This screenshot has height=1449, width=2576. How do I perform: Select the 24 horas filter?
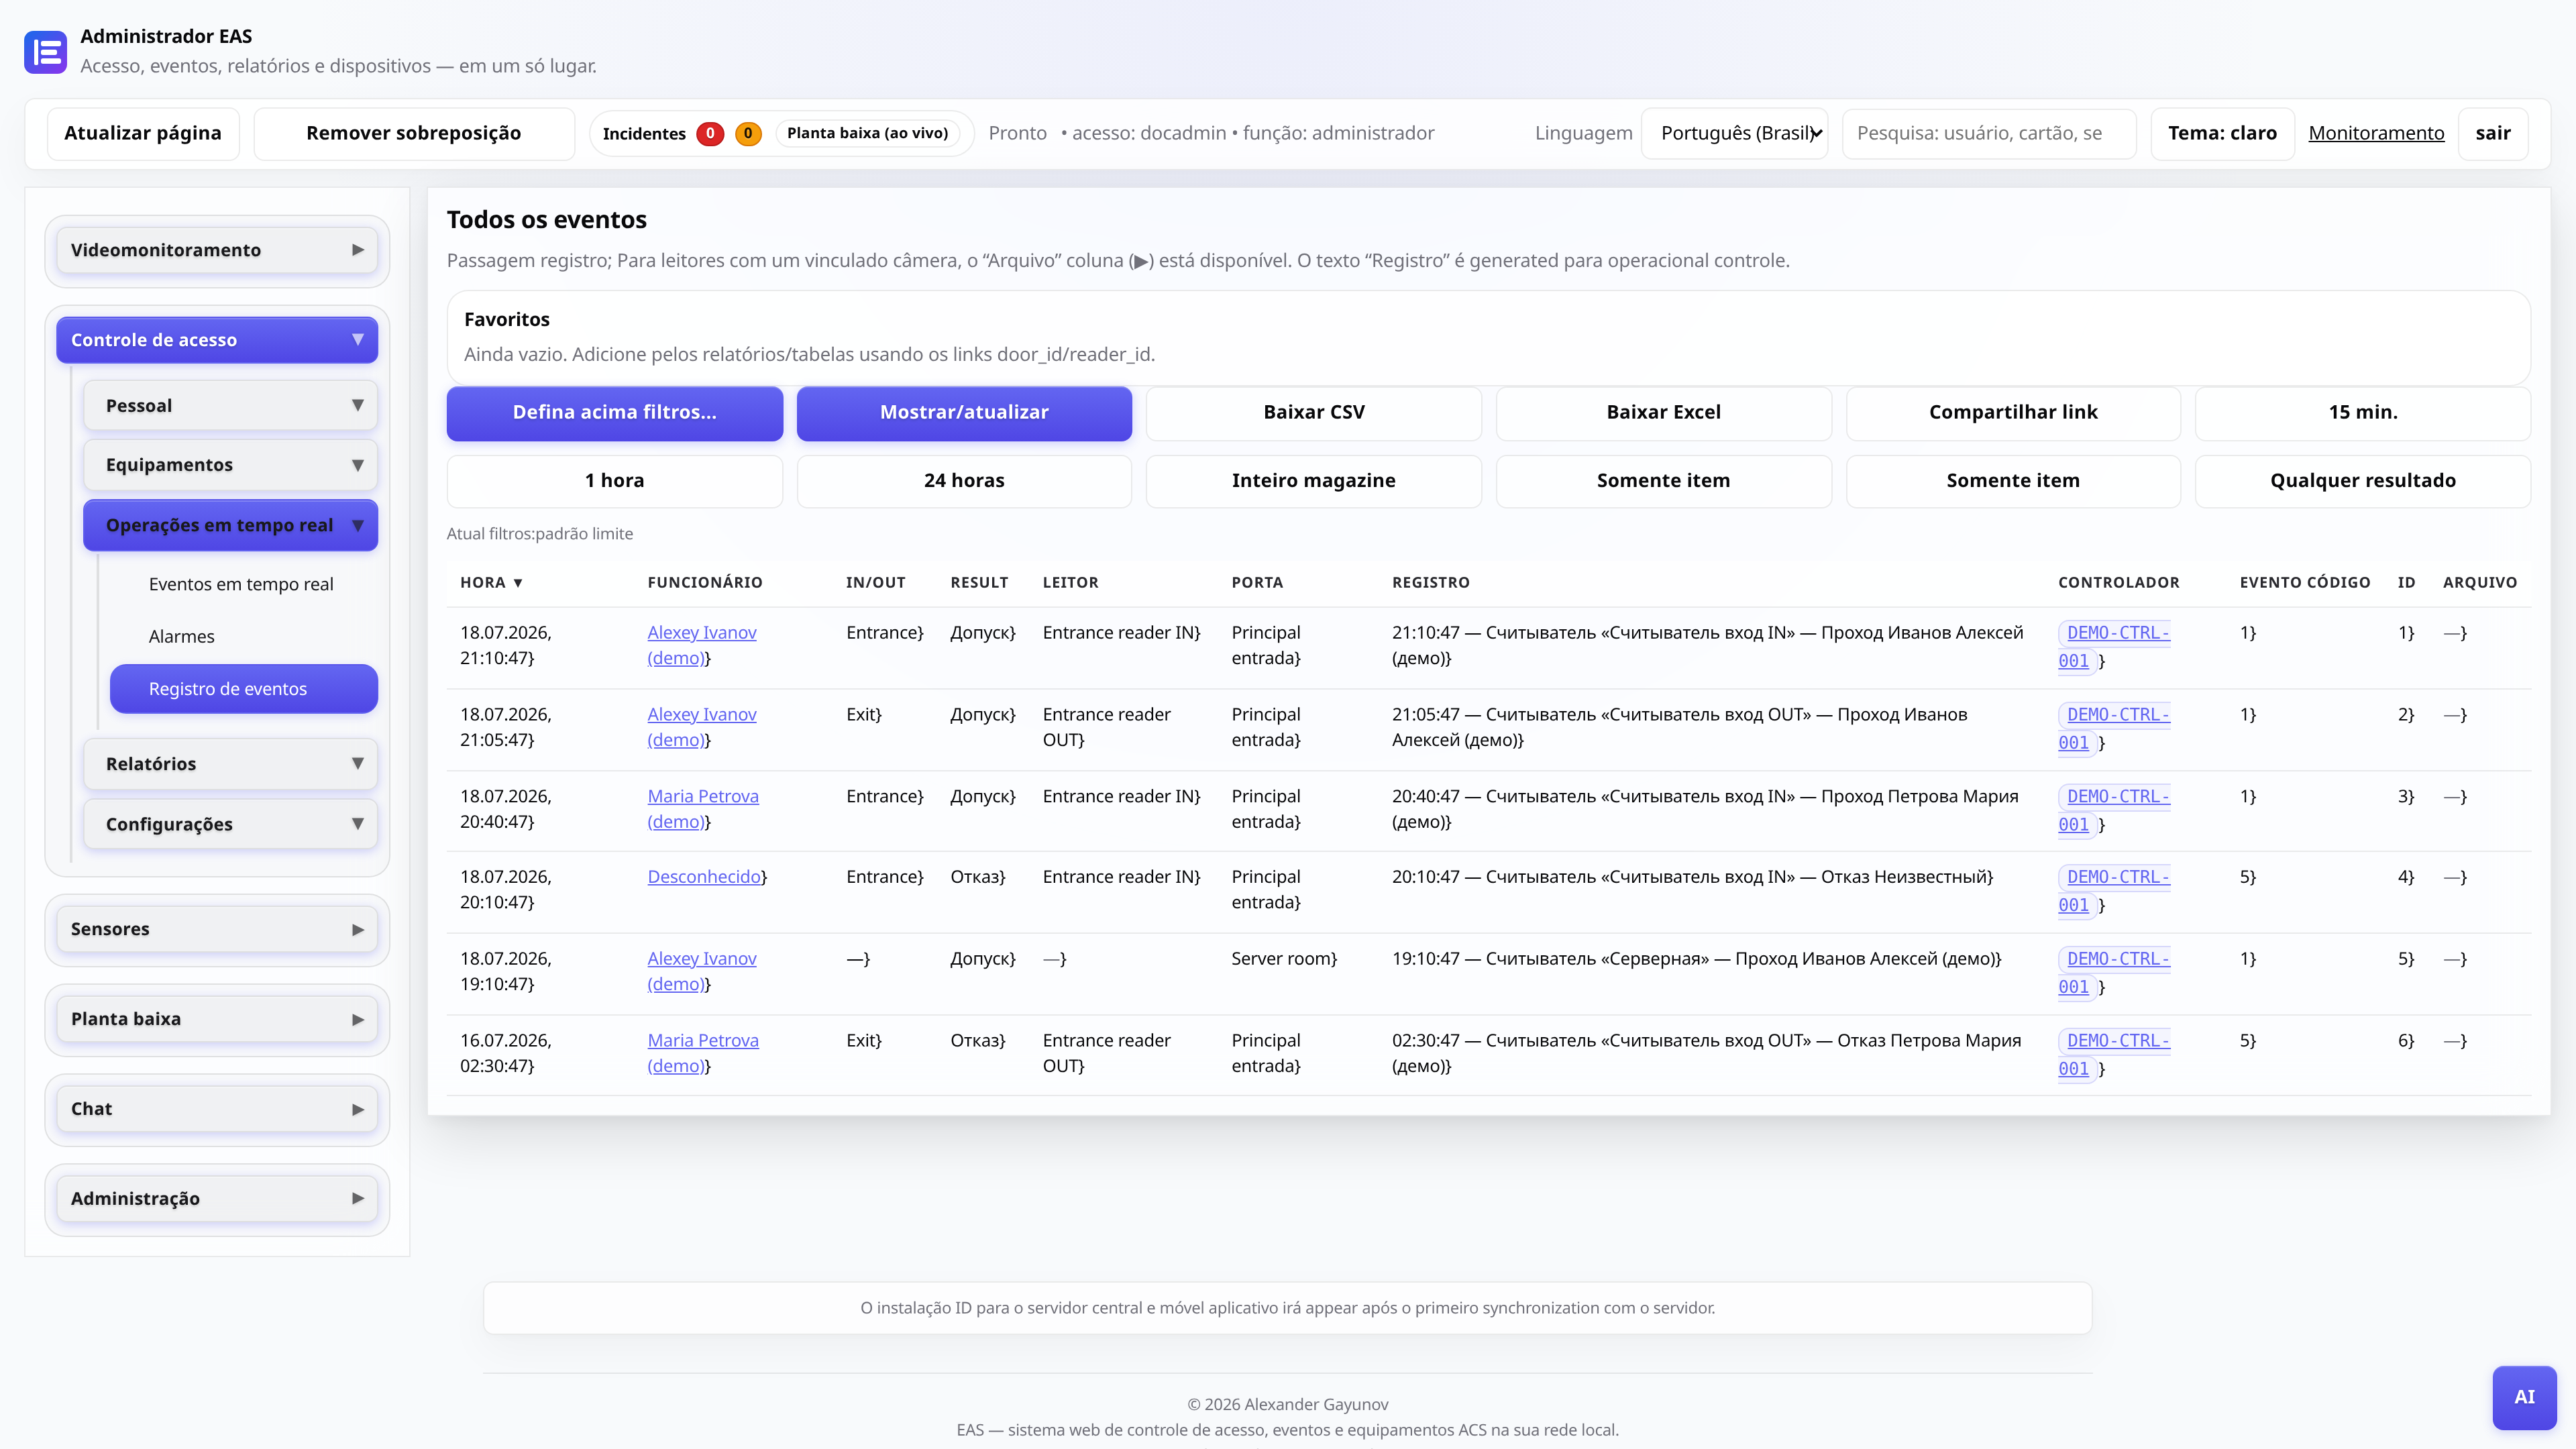pos(964,481)
